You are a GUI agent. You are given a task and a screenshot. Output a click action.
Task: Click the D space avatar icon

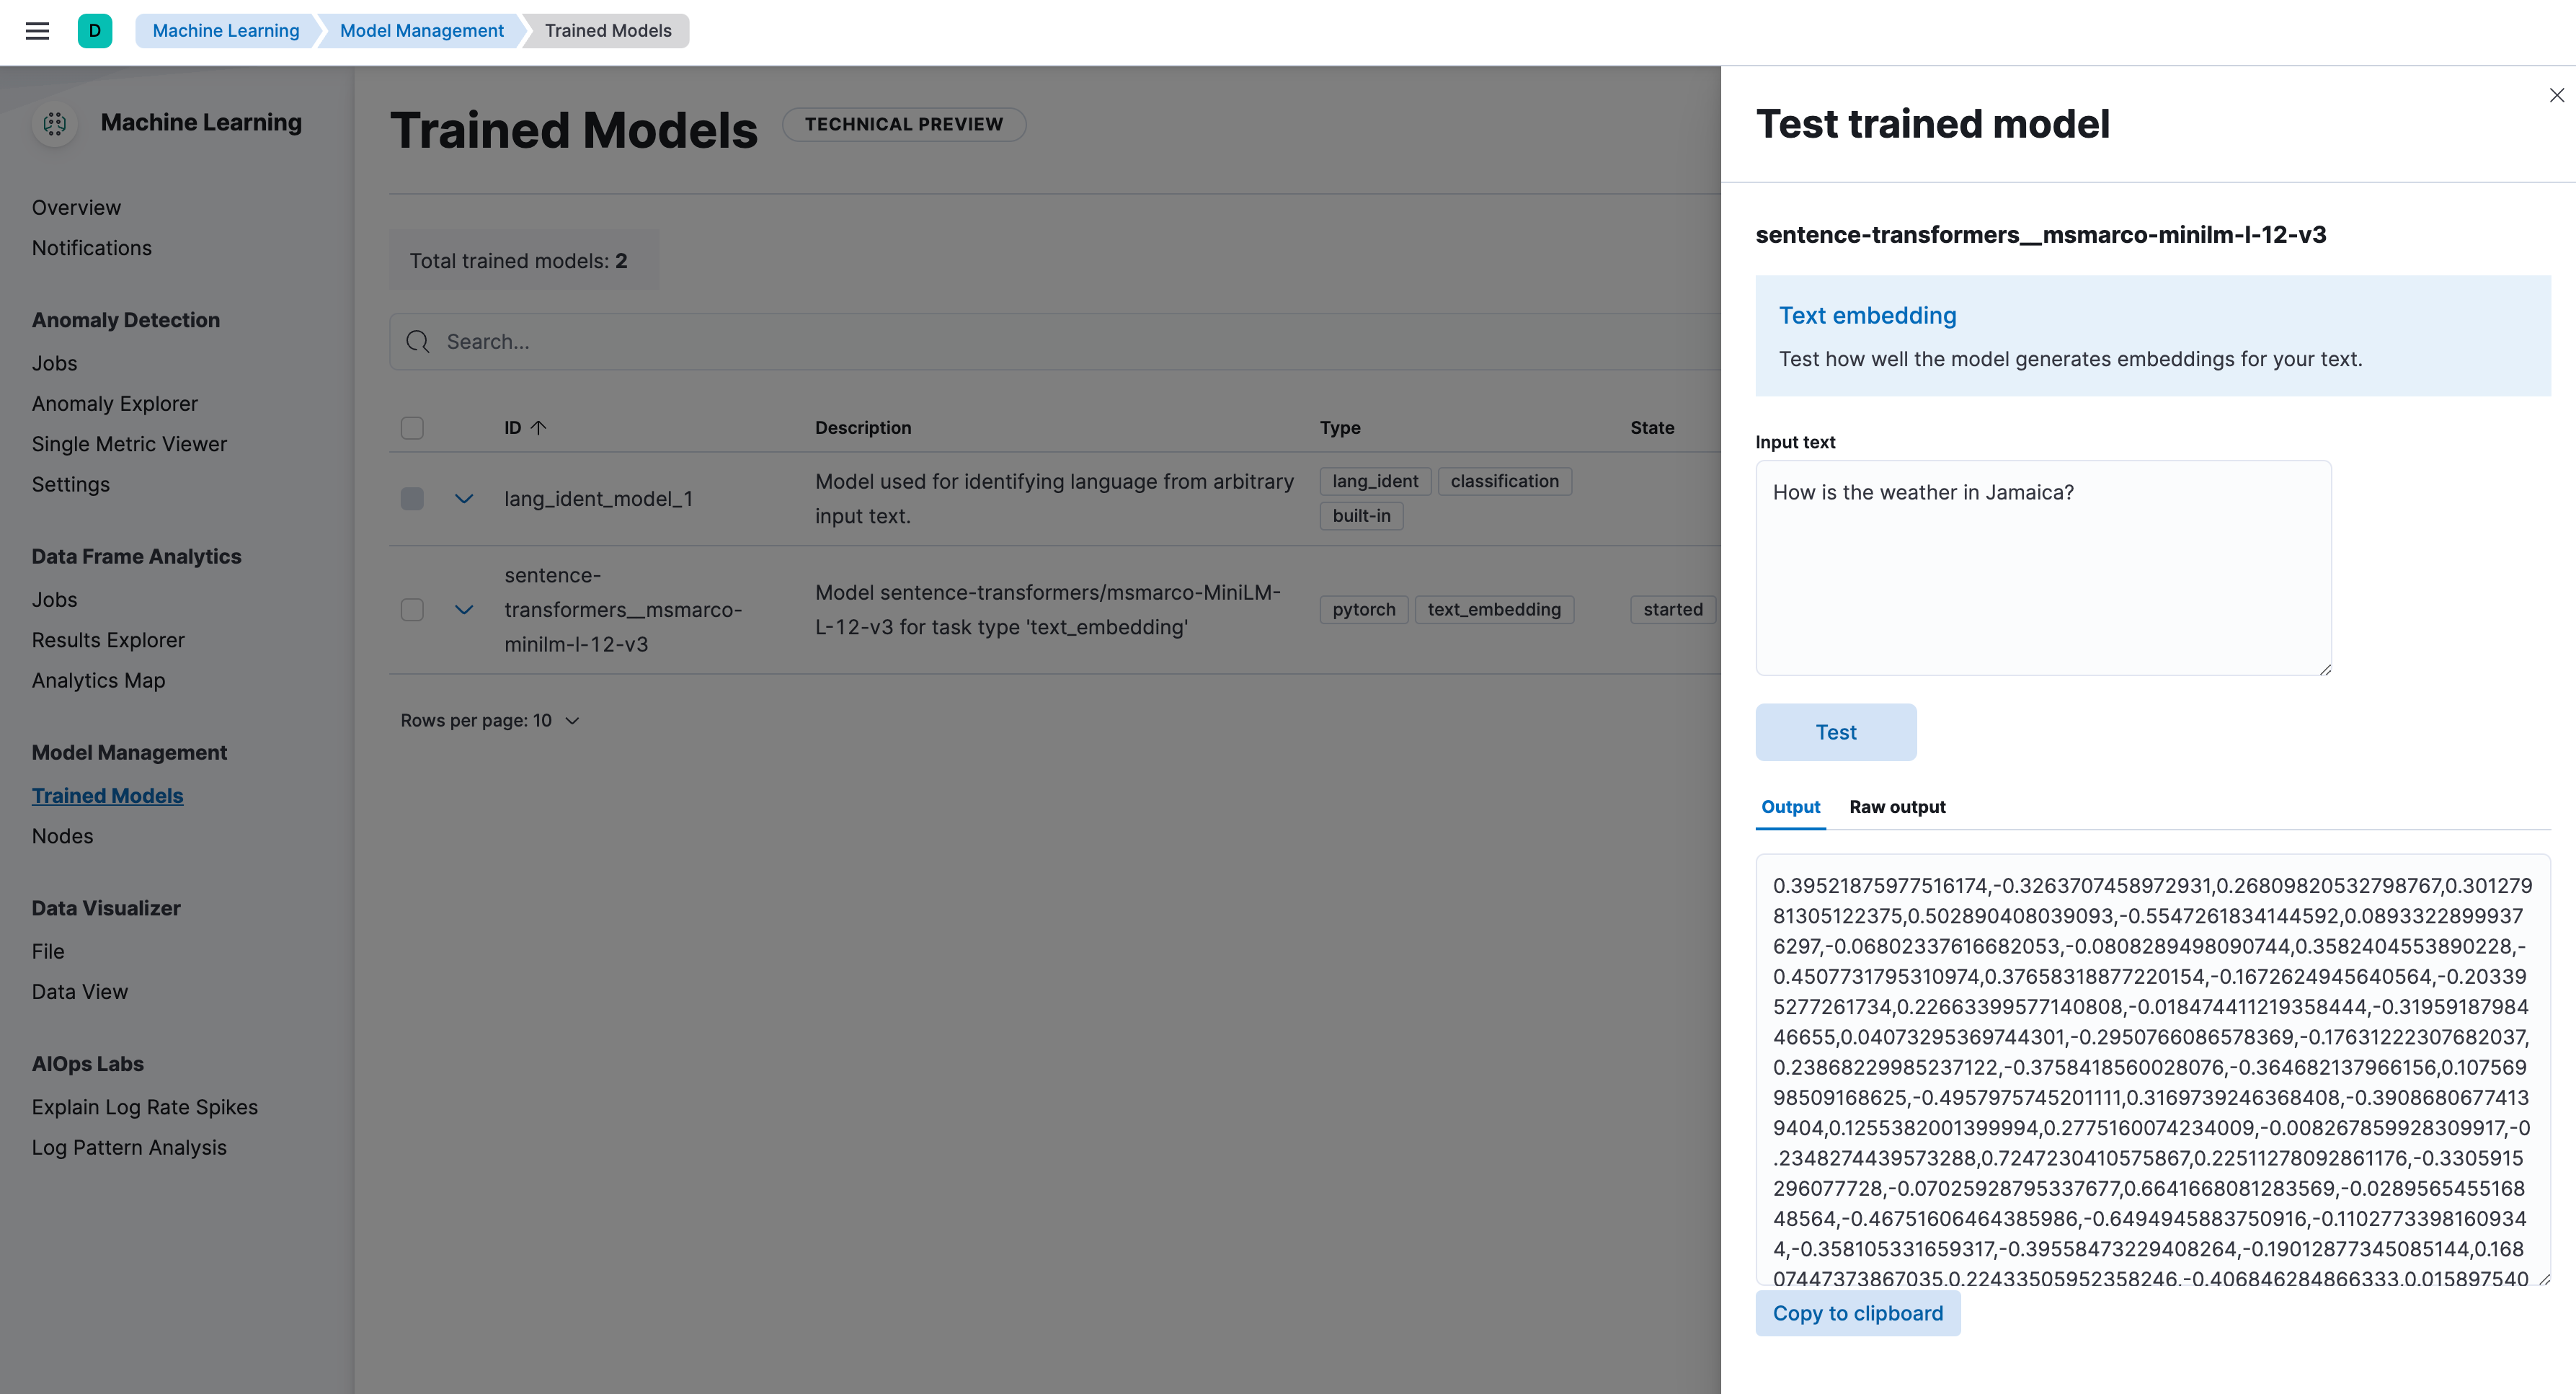(95, 31)
